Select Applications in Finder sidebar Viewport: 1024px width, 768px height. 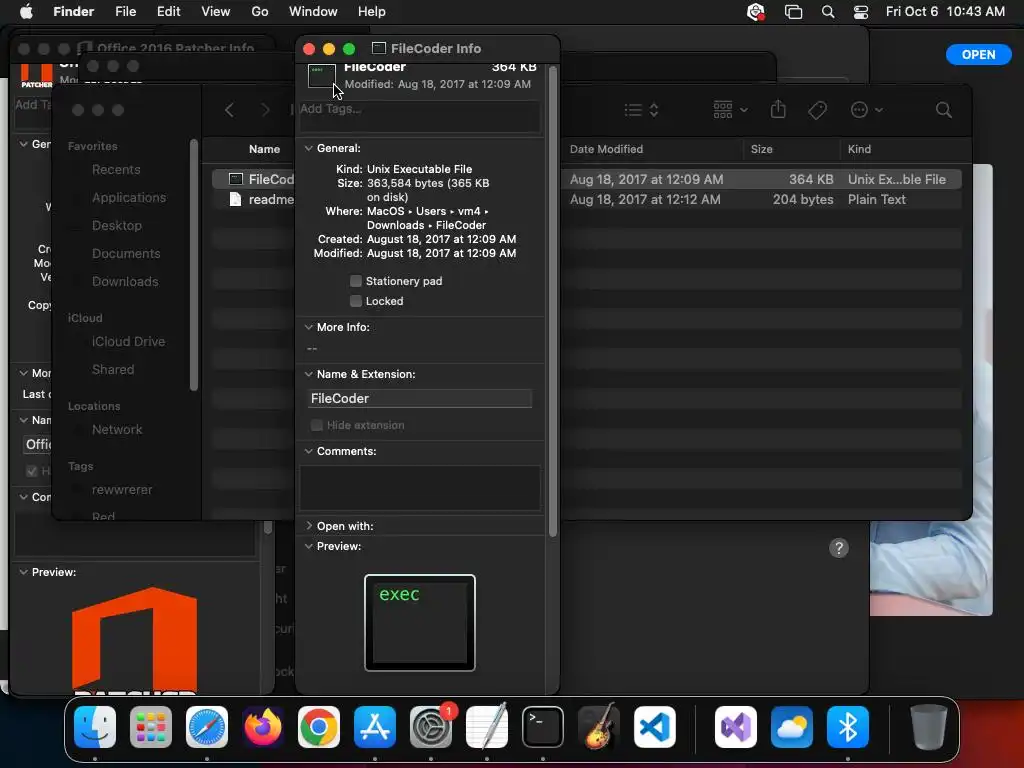click(129, 197)
